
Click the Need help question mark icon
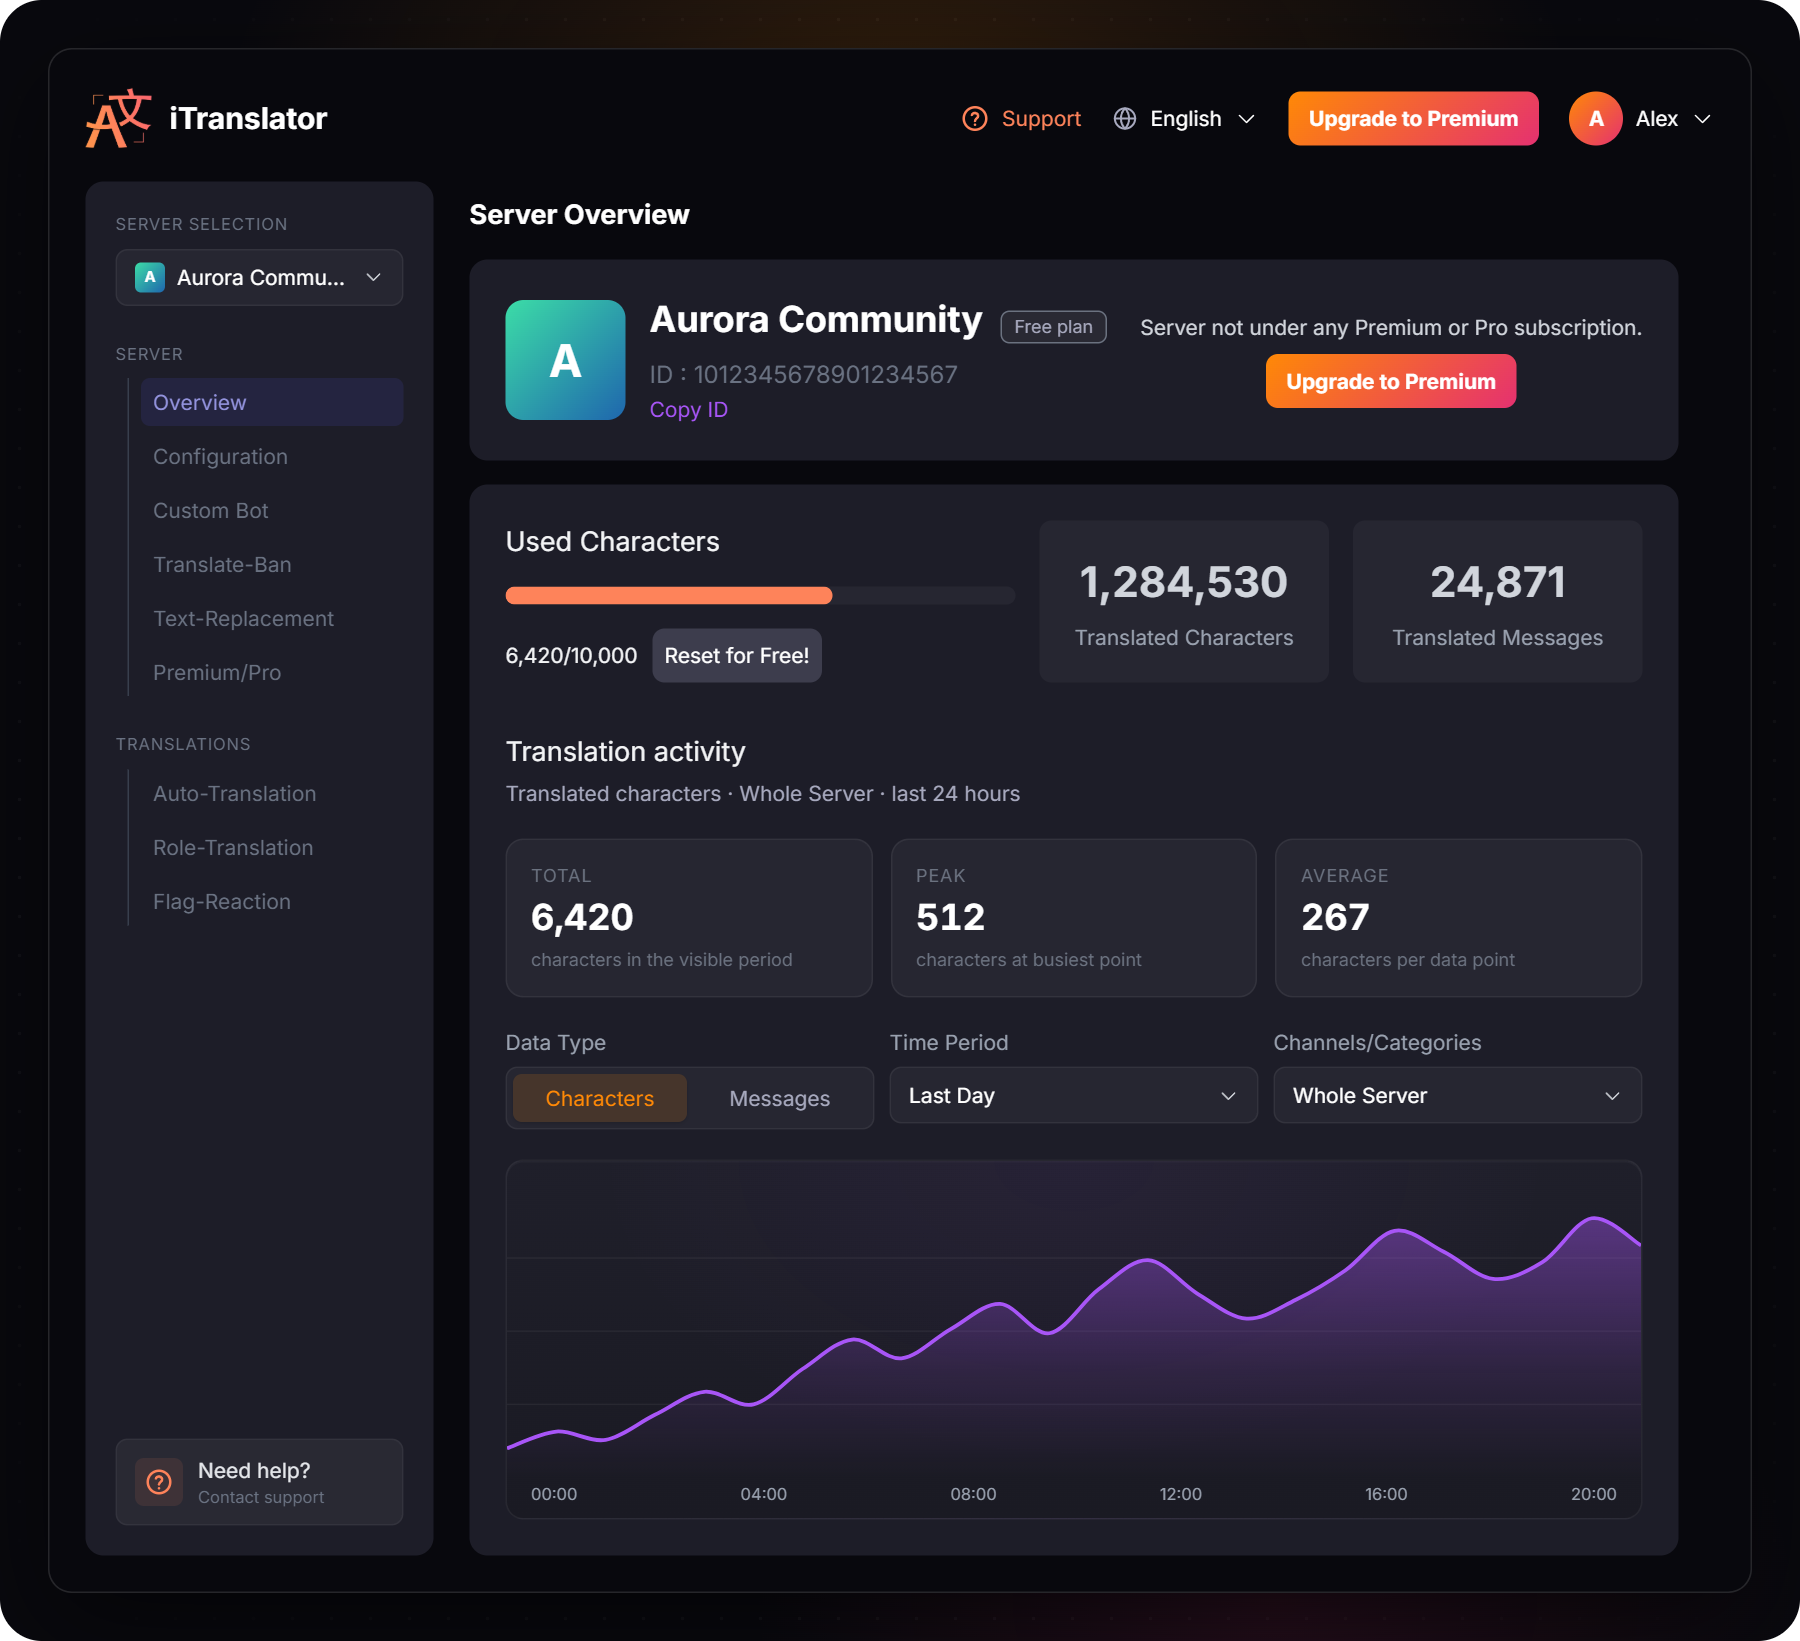click(159, 1482)
